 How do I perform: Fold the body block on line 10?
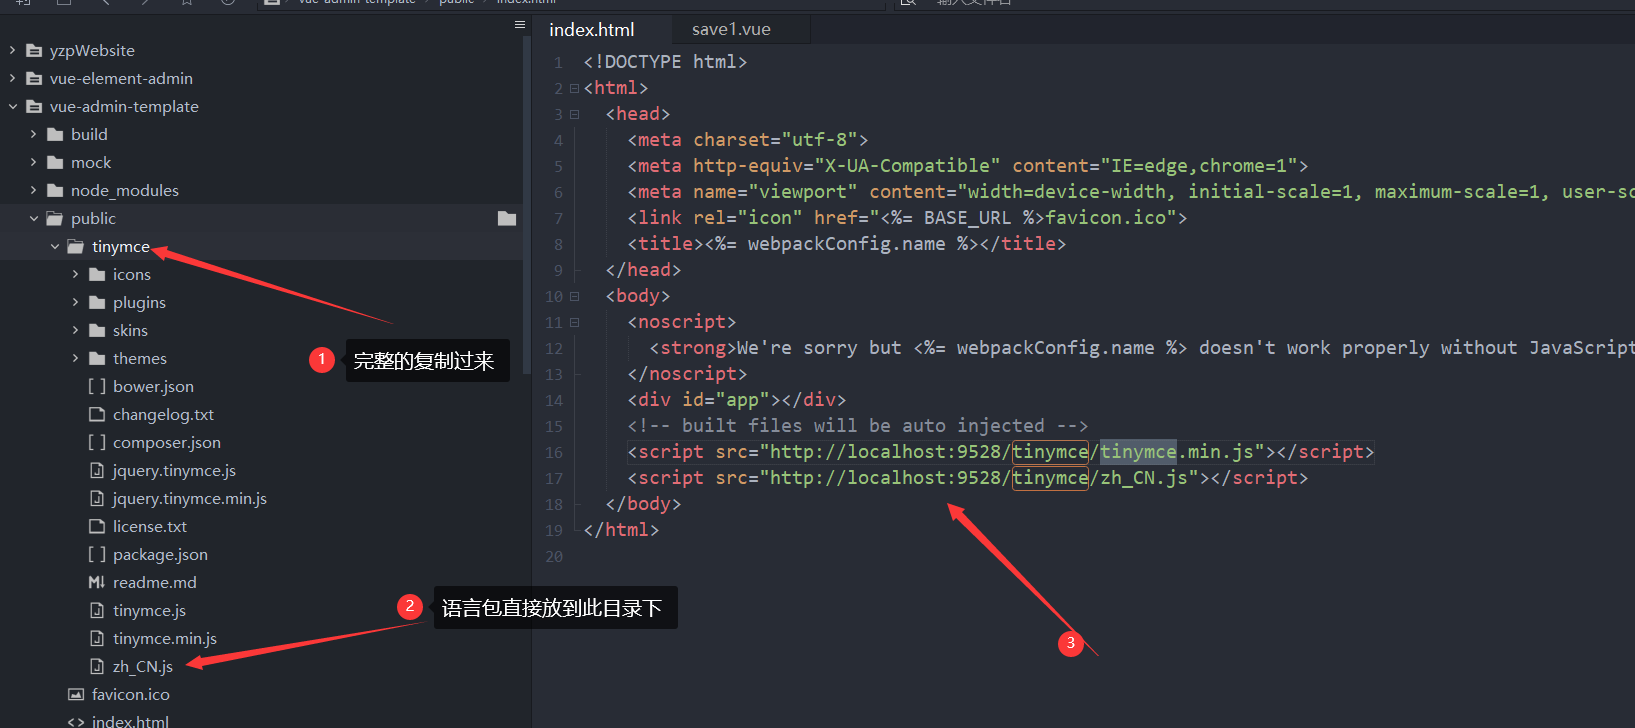pos(574,296)
